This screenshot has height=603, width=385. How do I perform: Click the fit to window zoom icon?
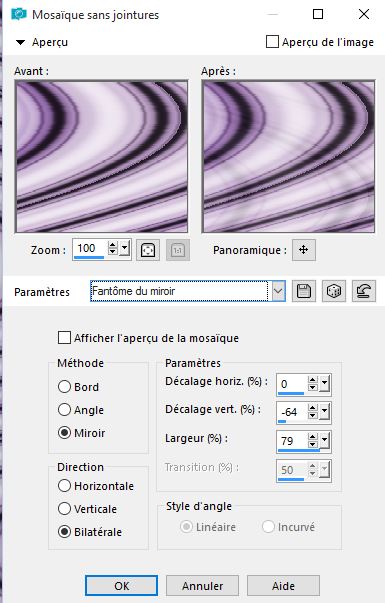pos(148,250)
